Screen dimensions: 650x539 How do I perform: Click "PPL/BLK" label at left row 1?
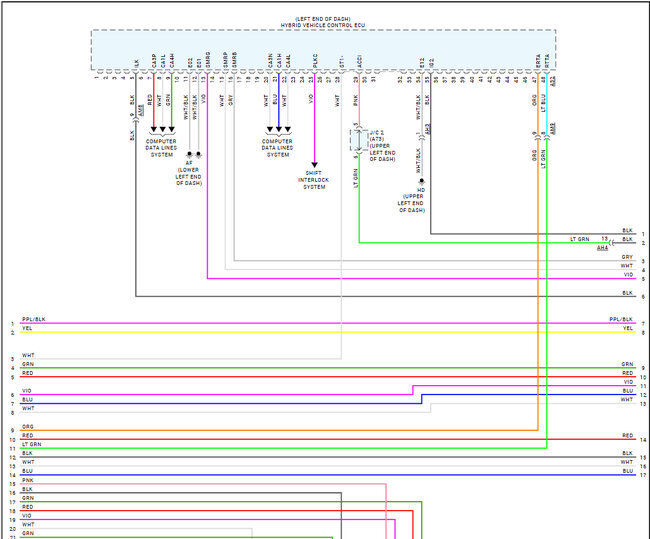(34, 319)
